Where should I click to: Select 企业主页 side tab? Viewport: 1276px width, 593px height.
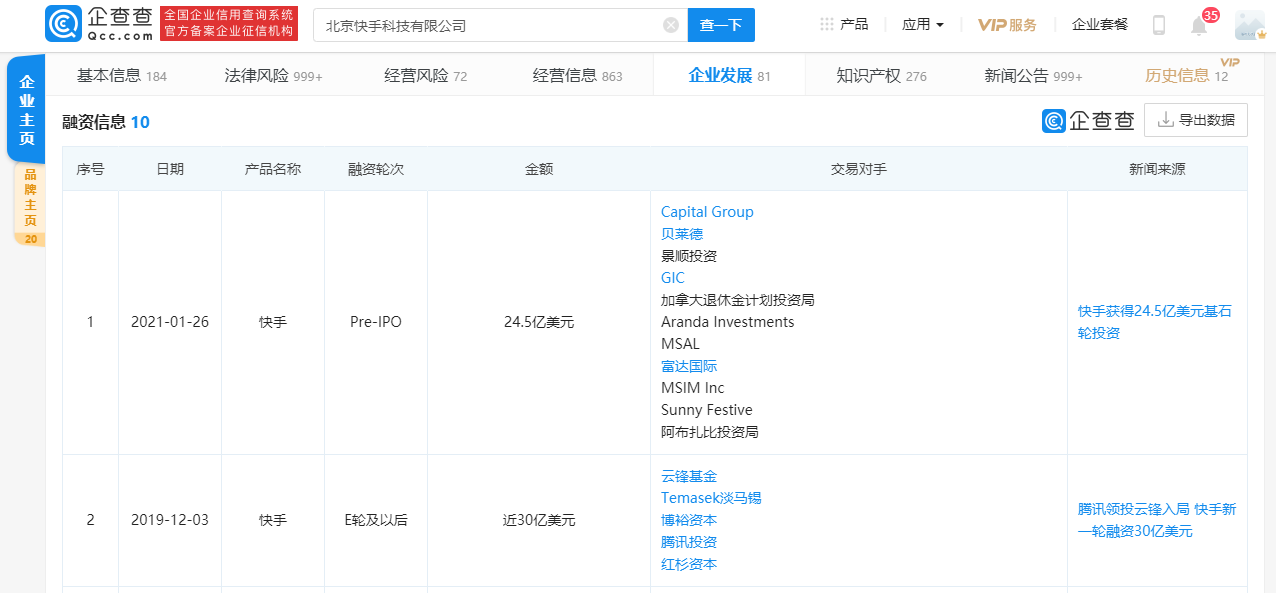coord(26,110)
